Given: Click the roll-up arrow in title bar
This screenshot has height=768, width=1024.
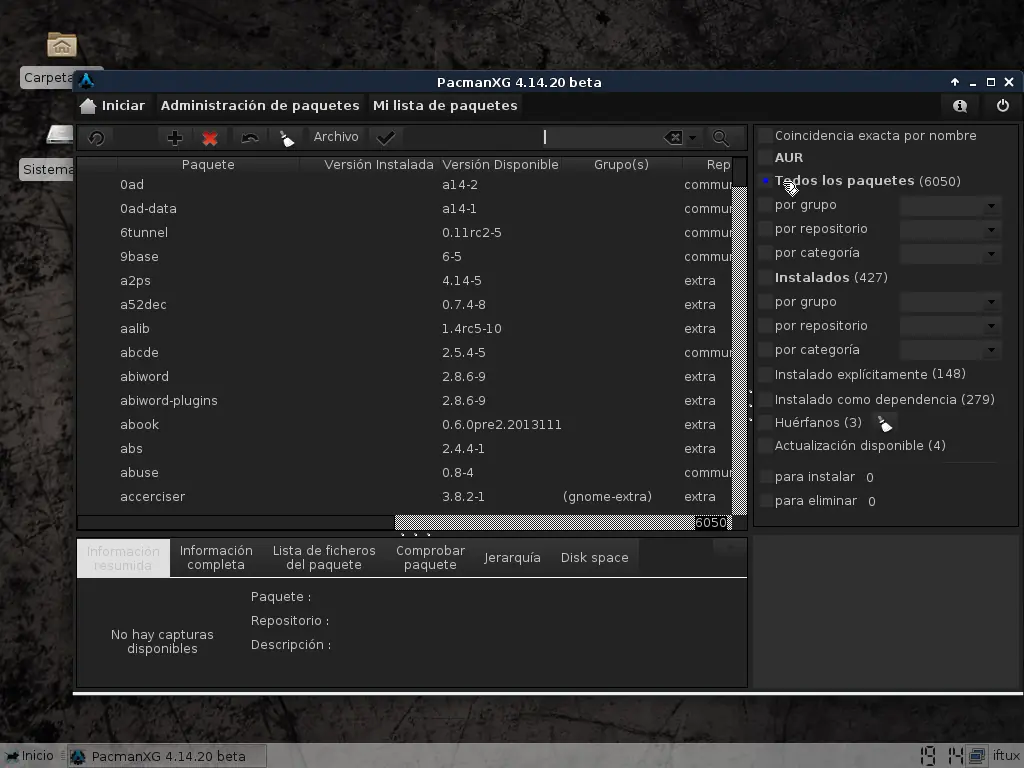Looking at the screenshot, I should [x=955, y=82].
